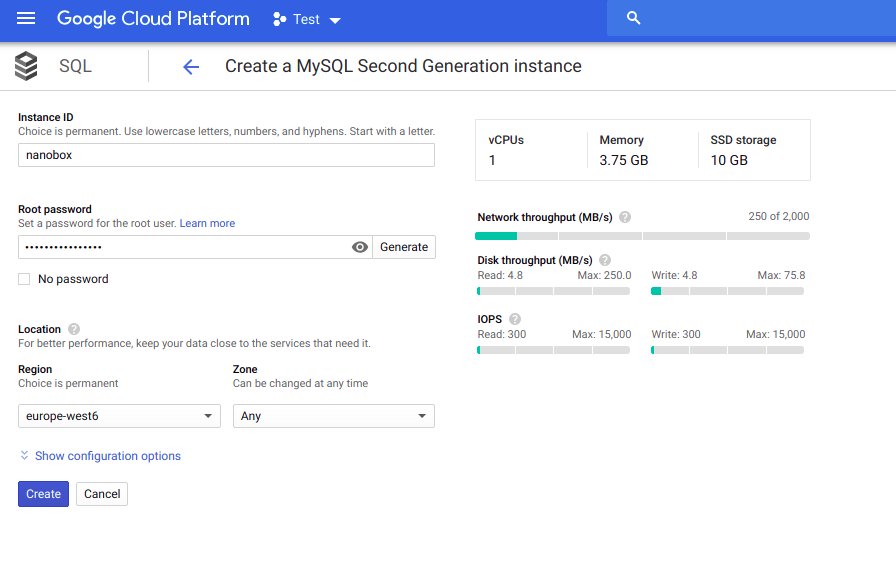Screen dimensions: 896x573
Task: Open the Region dropdown europe-west6
Action: pos(119,416)
